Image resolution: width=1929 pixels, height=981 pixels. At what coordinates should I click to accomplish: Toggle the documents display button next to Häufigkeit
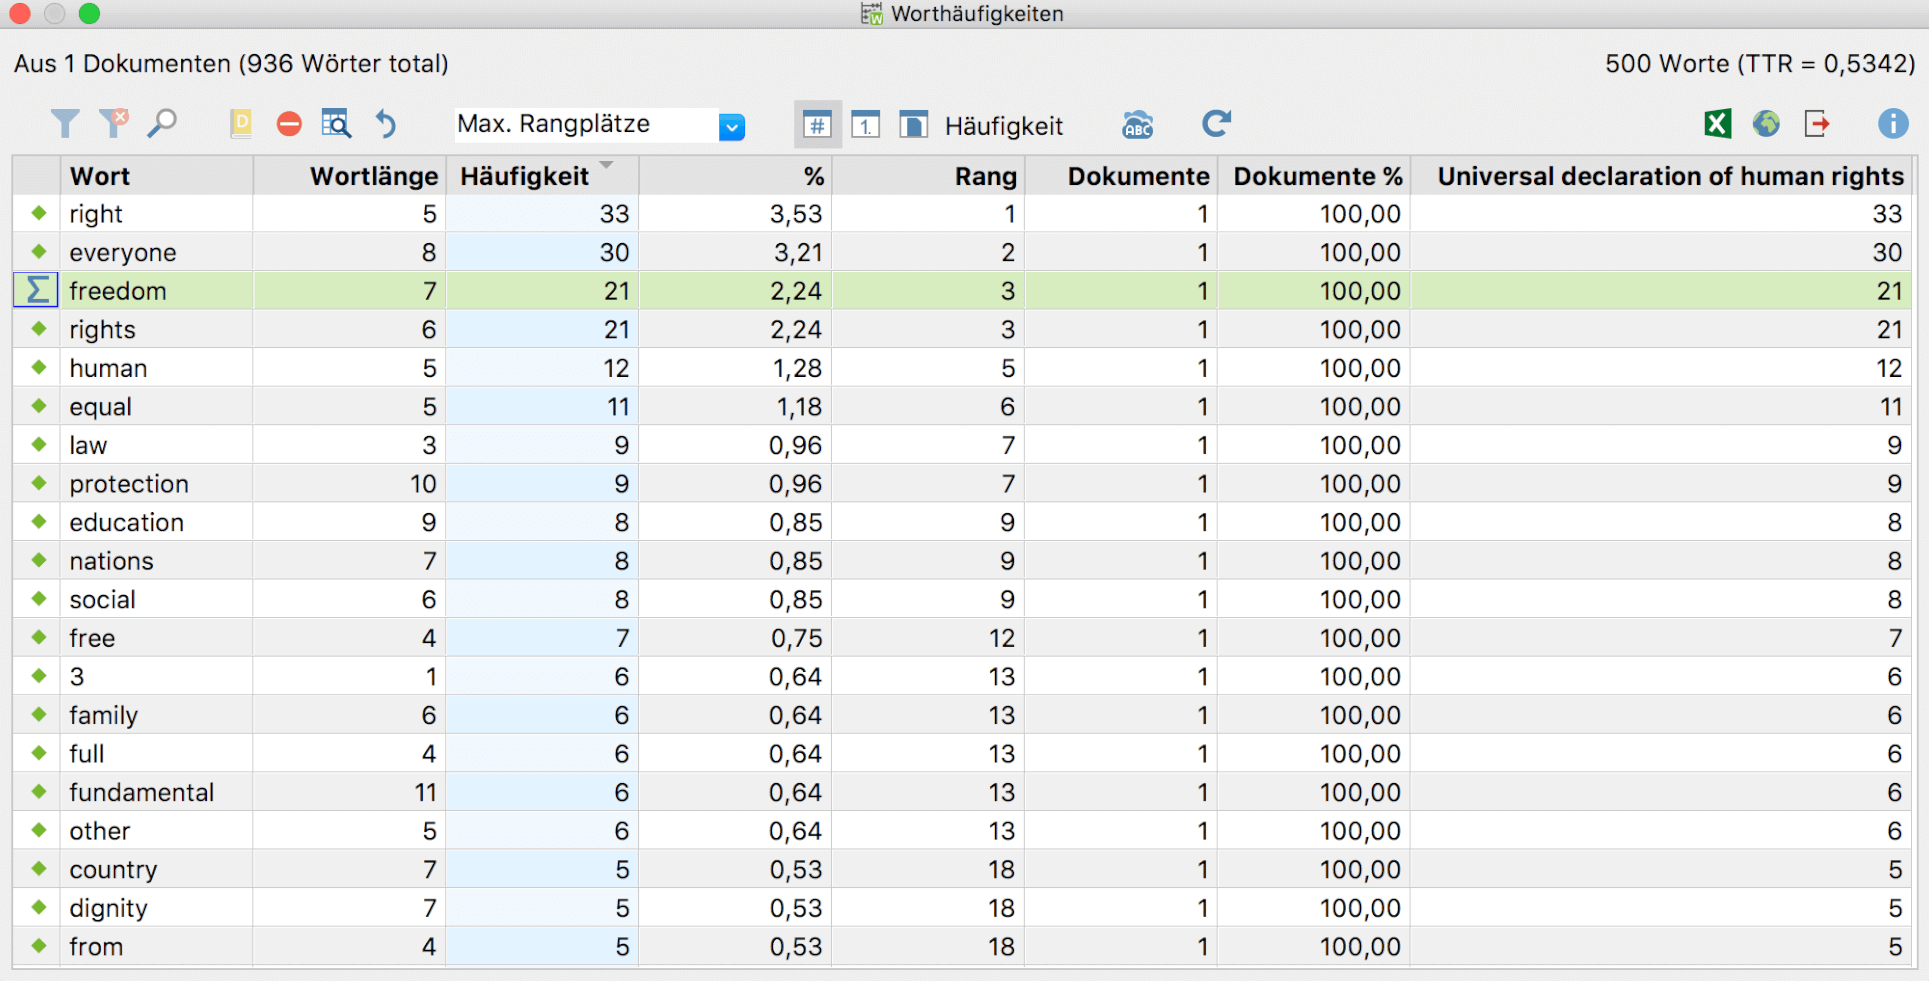[913, 125]
